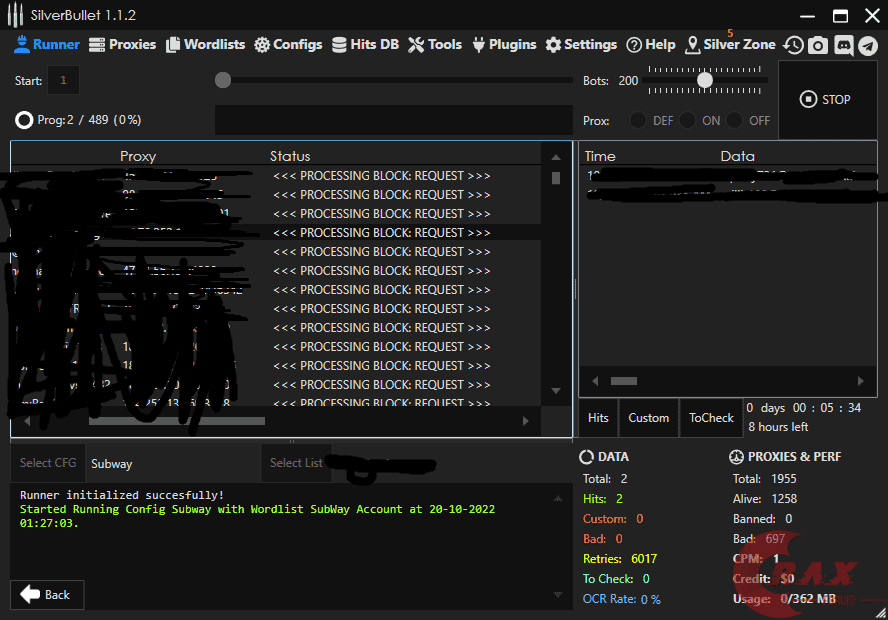Open the Hits DB section
Image resolution: width=888 pixels, height=620 pixels.
point(365,44)
